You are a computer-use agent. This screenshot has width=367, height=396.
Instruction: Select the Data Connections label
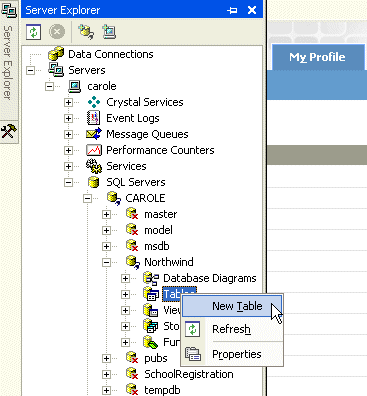coord(111,54)
